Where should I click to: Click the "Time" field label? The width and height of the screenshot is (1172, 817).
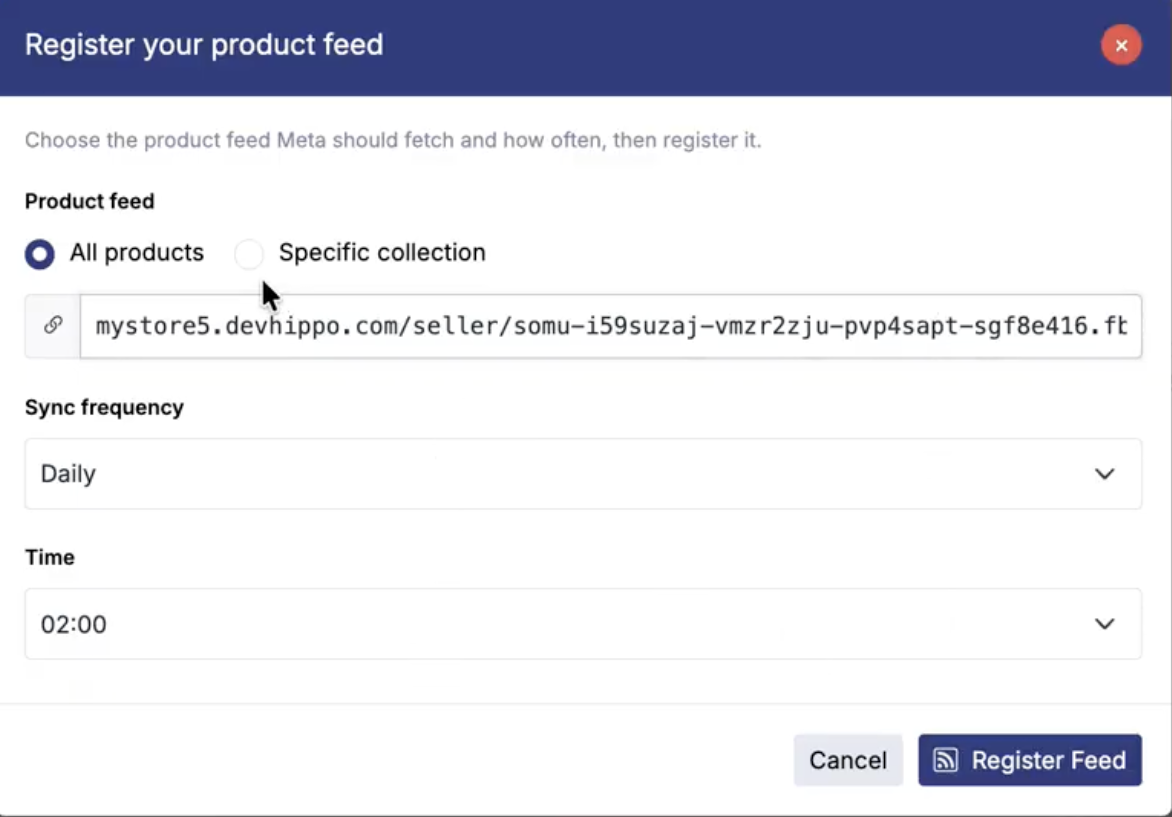tap(49, 558)
